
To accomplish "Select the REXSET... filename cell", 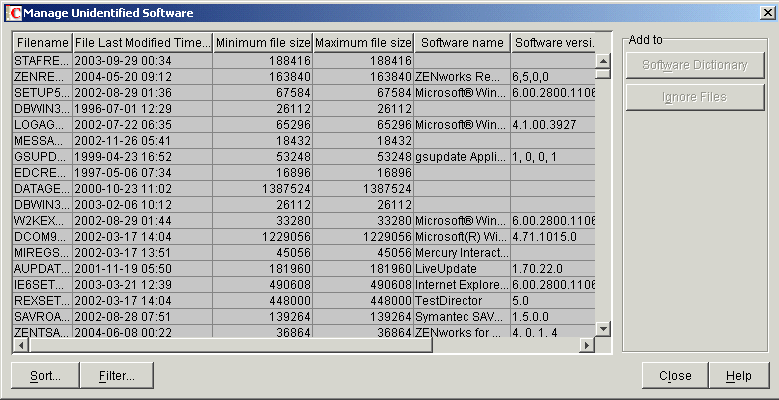I will pyautogui.click(x=43, y=301).
